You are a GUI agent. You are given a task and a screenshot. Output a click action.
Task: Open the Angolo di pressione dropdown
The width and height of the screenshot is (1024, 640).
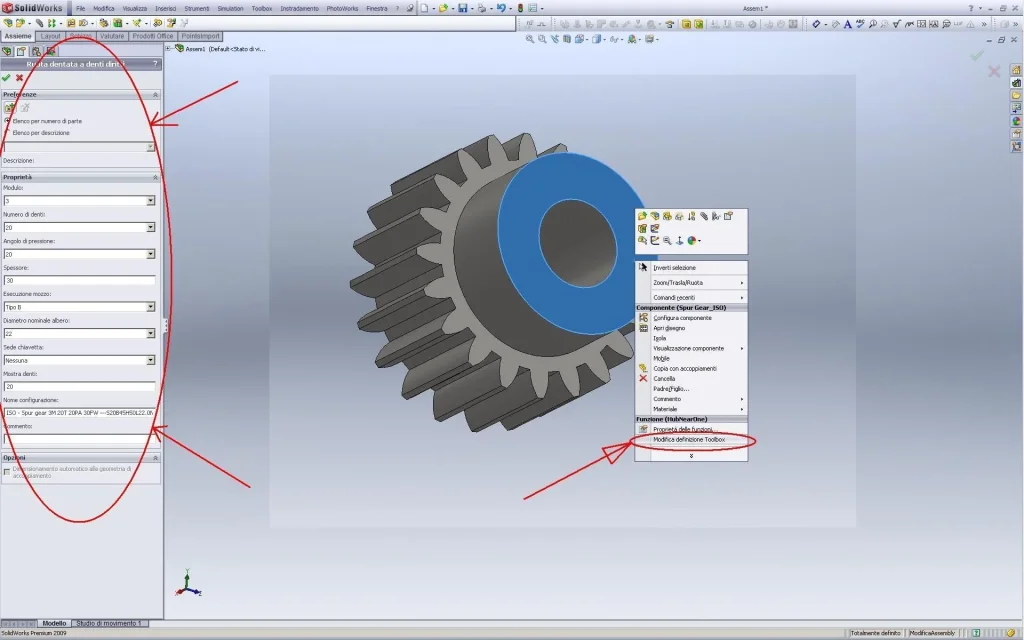point(150,254)
